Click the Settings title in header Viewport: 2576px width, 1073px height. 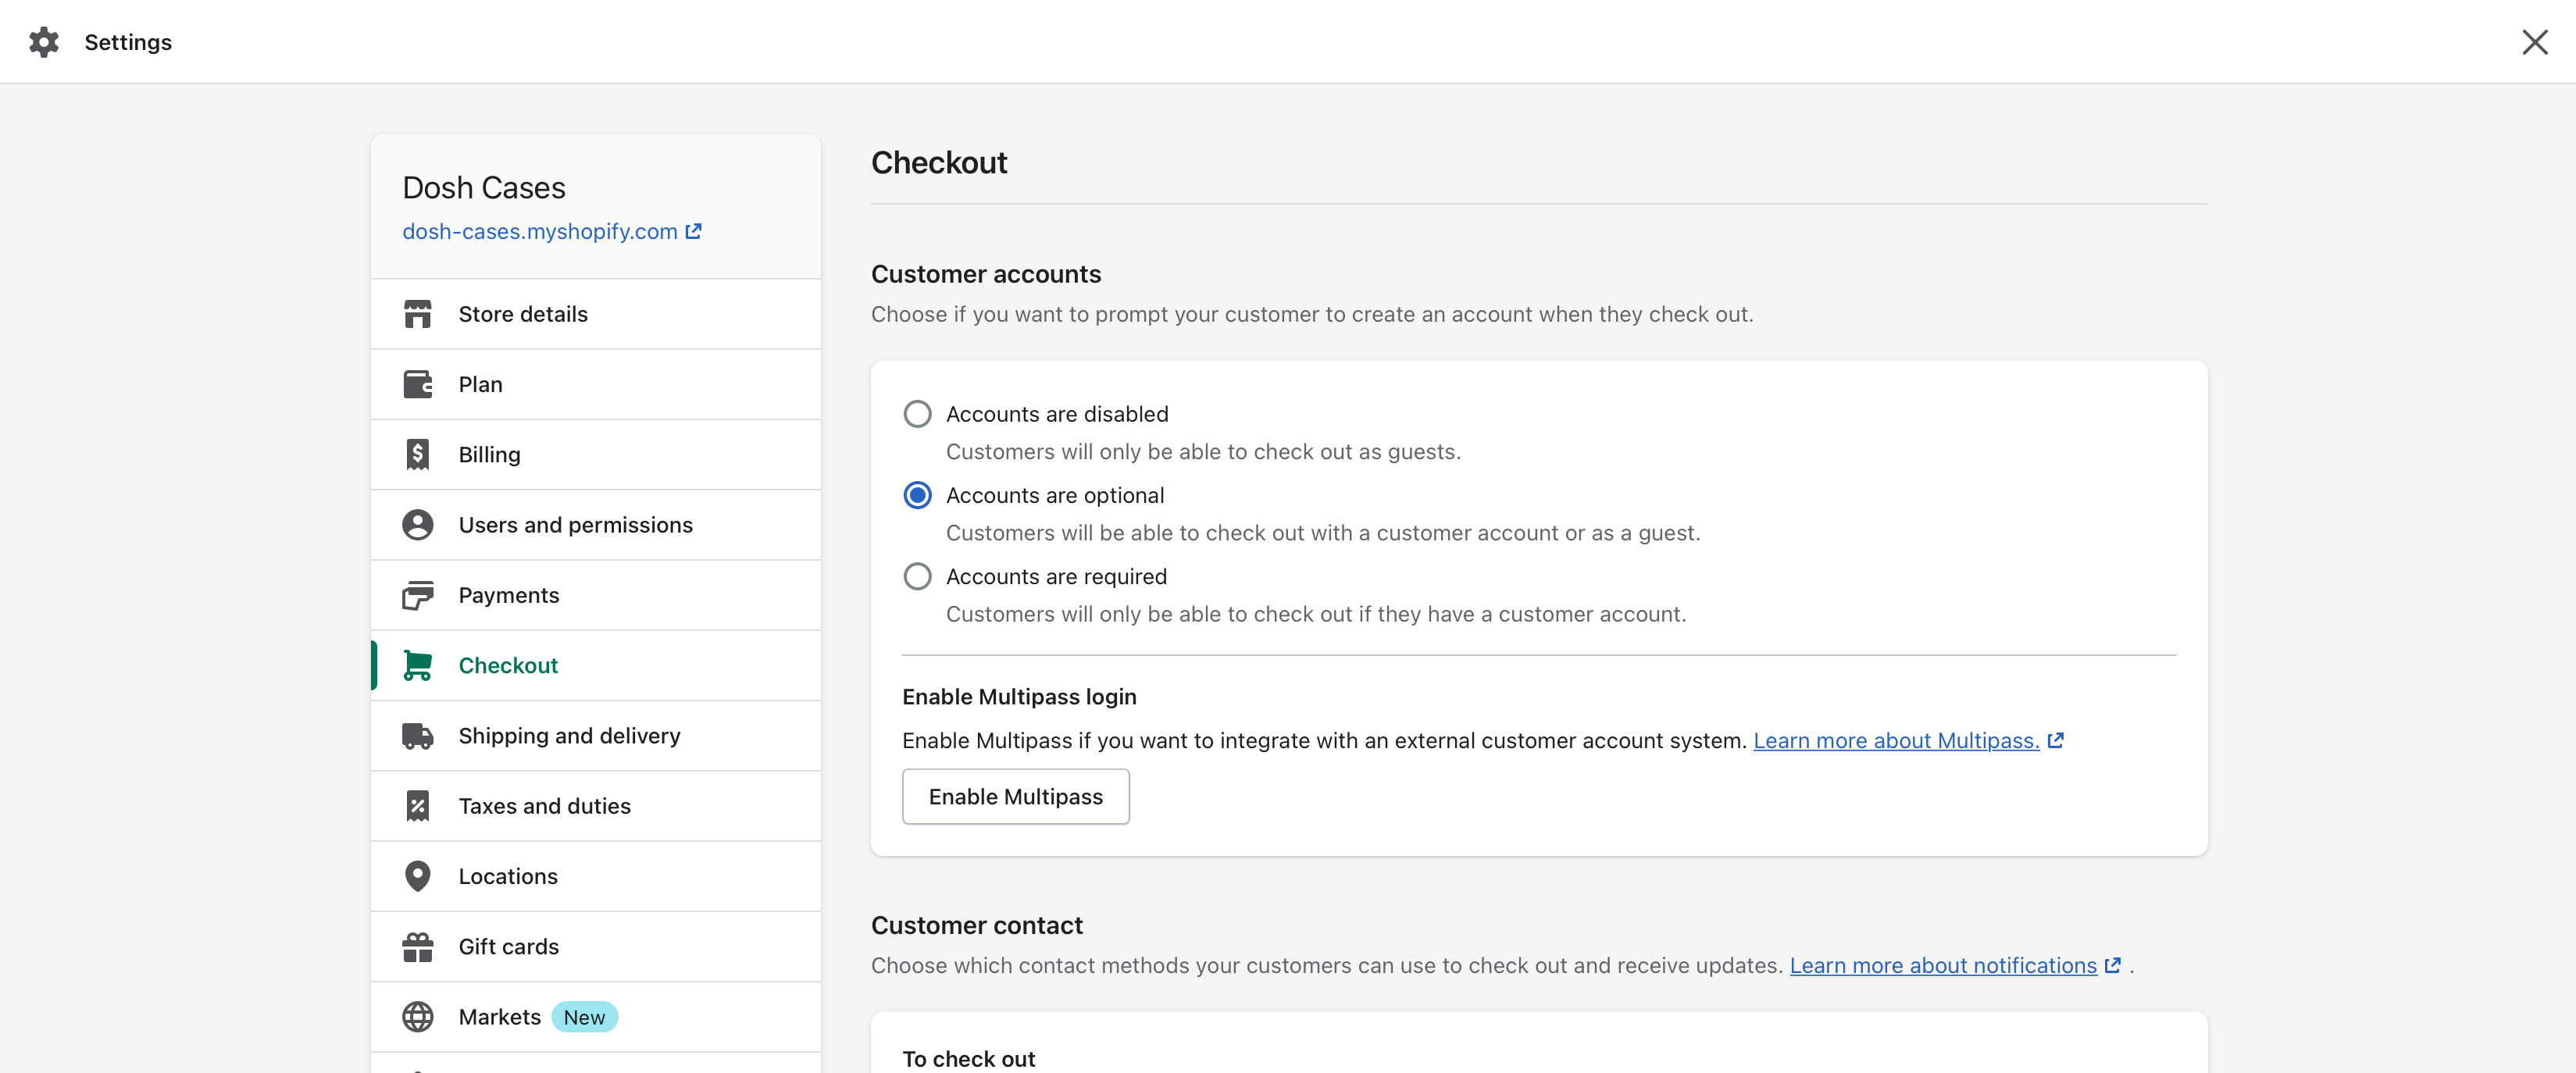pyautogui.click(x=128, y=42)
